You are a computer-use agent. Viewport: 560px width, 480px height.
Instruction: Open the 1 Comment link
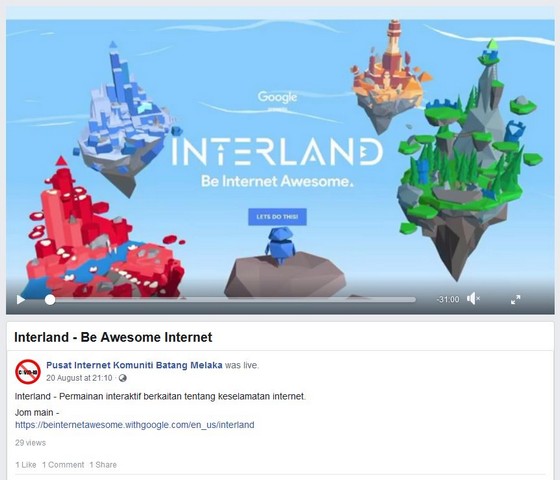click(x=63, y=465)
